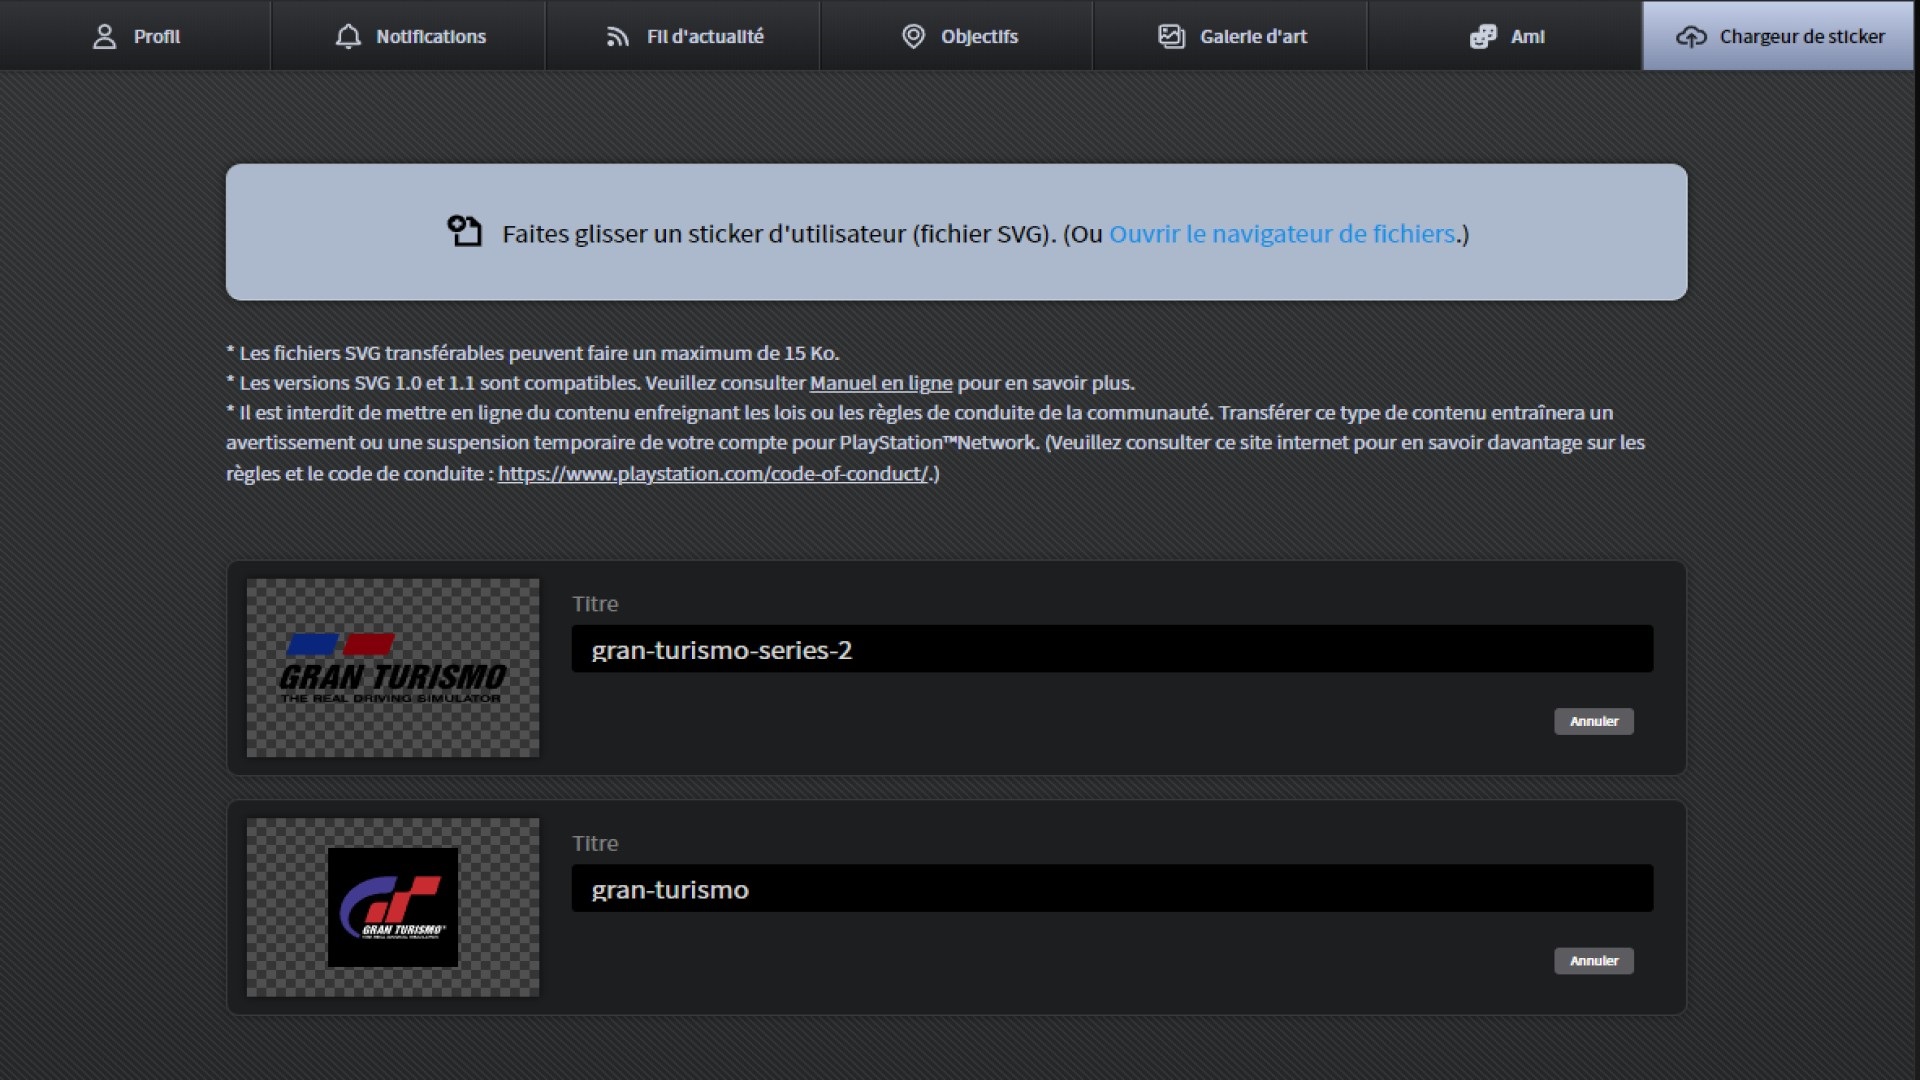Edit the gran-turismo-series-2 title field

pos(1112,649)
